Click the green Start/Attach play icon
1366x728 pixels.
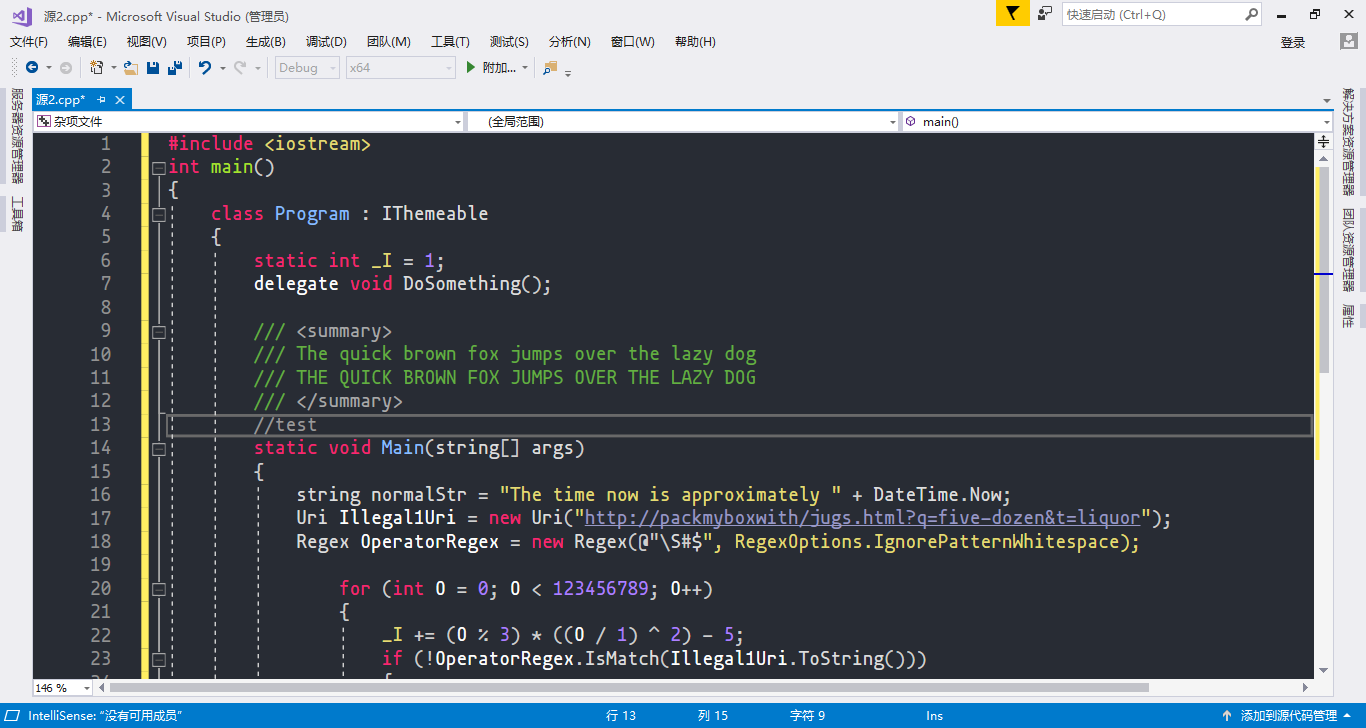471,68
